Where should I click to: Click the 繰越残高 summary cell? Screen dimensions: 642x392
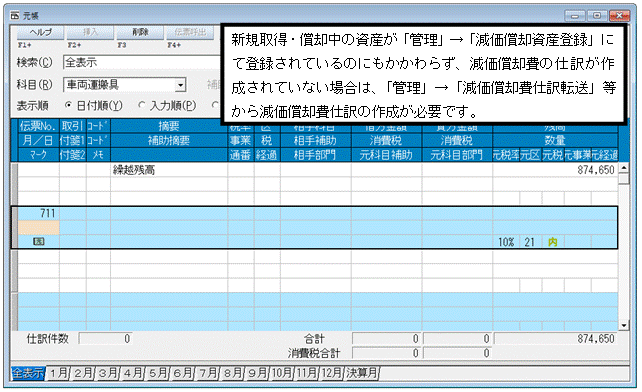pos(169,170)
